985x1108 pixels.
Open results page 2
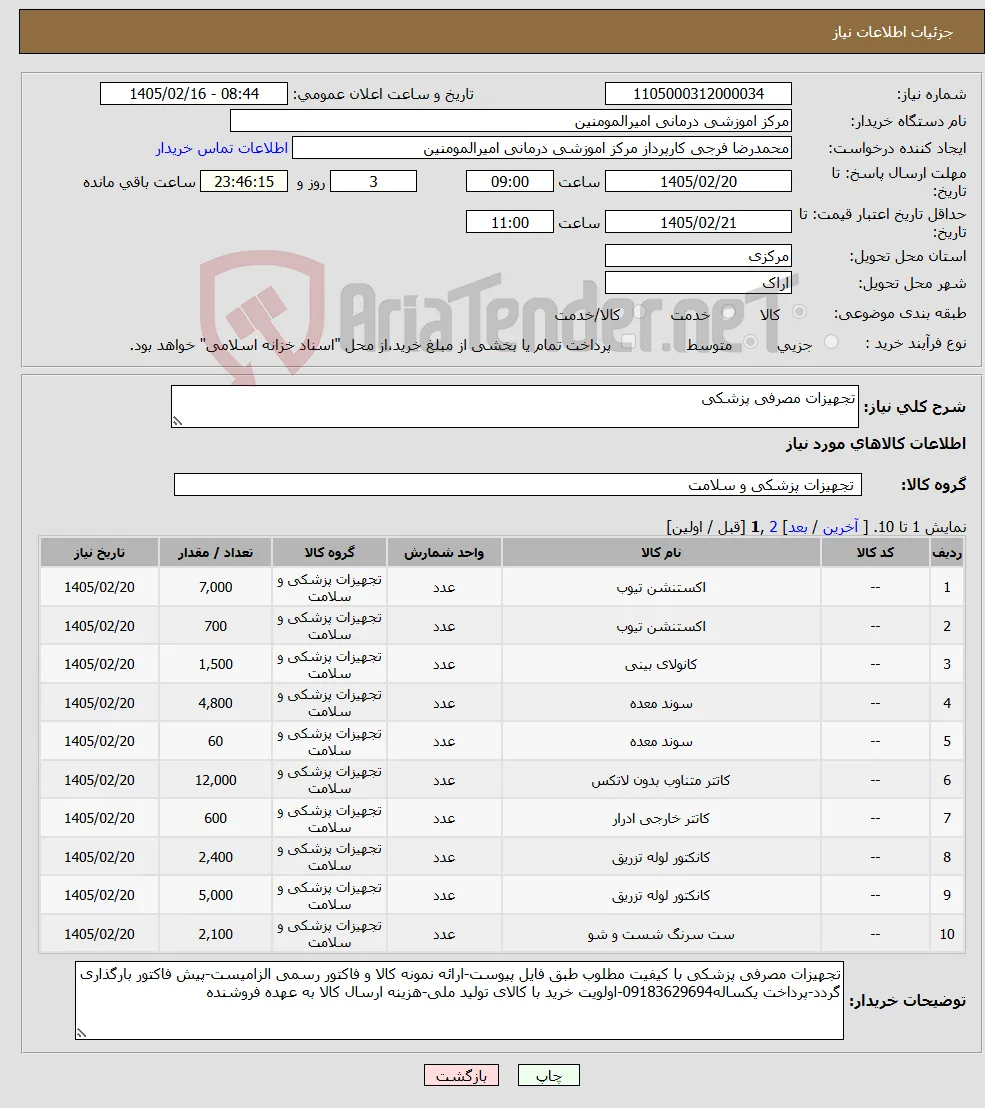tap(773, 527)
